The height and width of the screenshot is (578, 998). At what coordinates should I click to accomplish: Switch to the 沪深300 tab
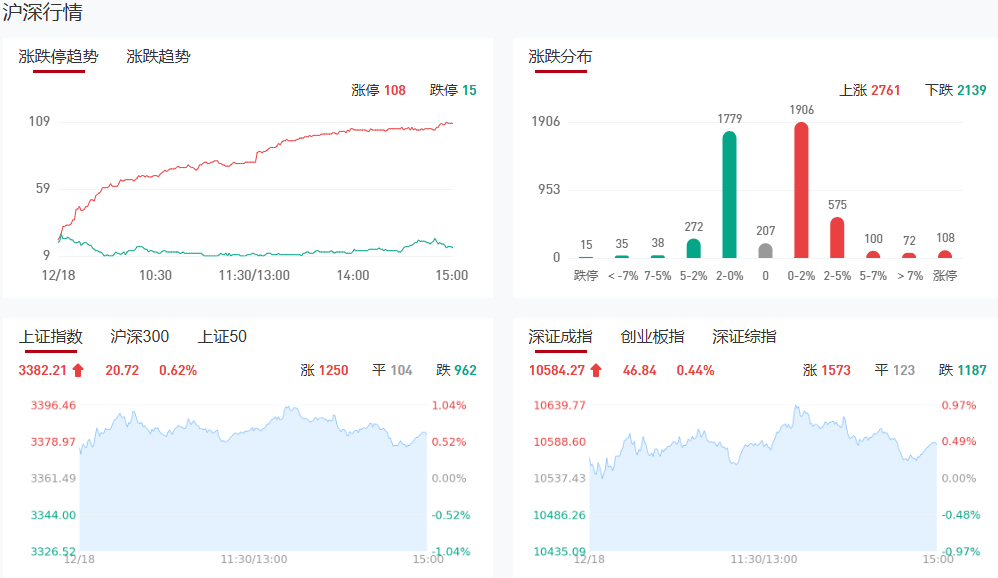pyautogui.click(x=139, y=336)
